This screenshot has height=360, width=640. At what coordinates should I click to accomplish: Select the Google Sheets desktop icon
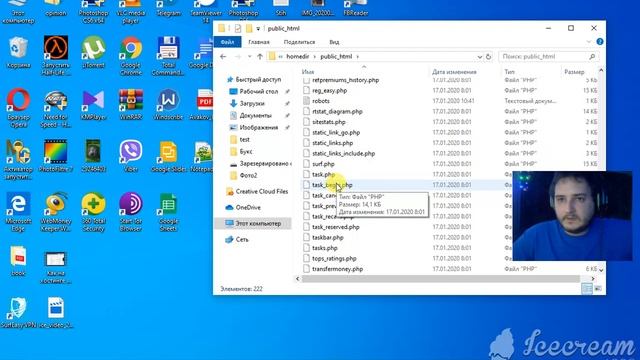click(x=168, y=212)
